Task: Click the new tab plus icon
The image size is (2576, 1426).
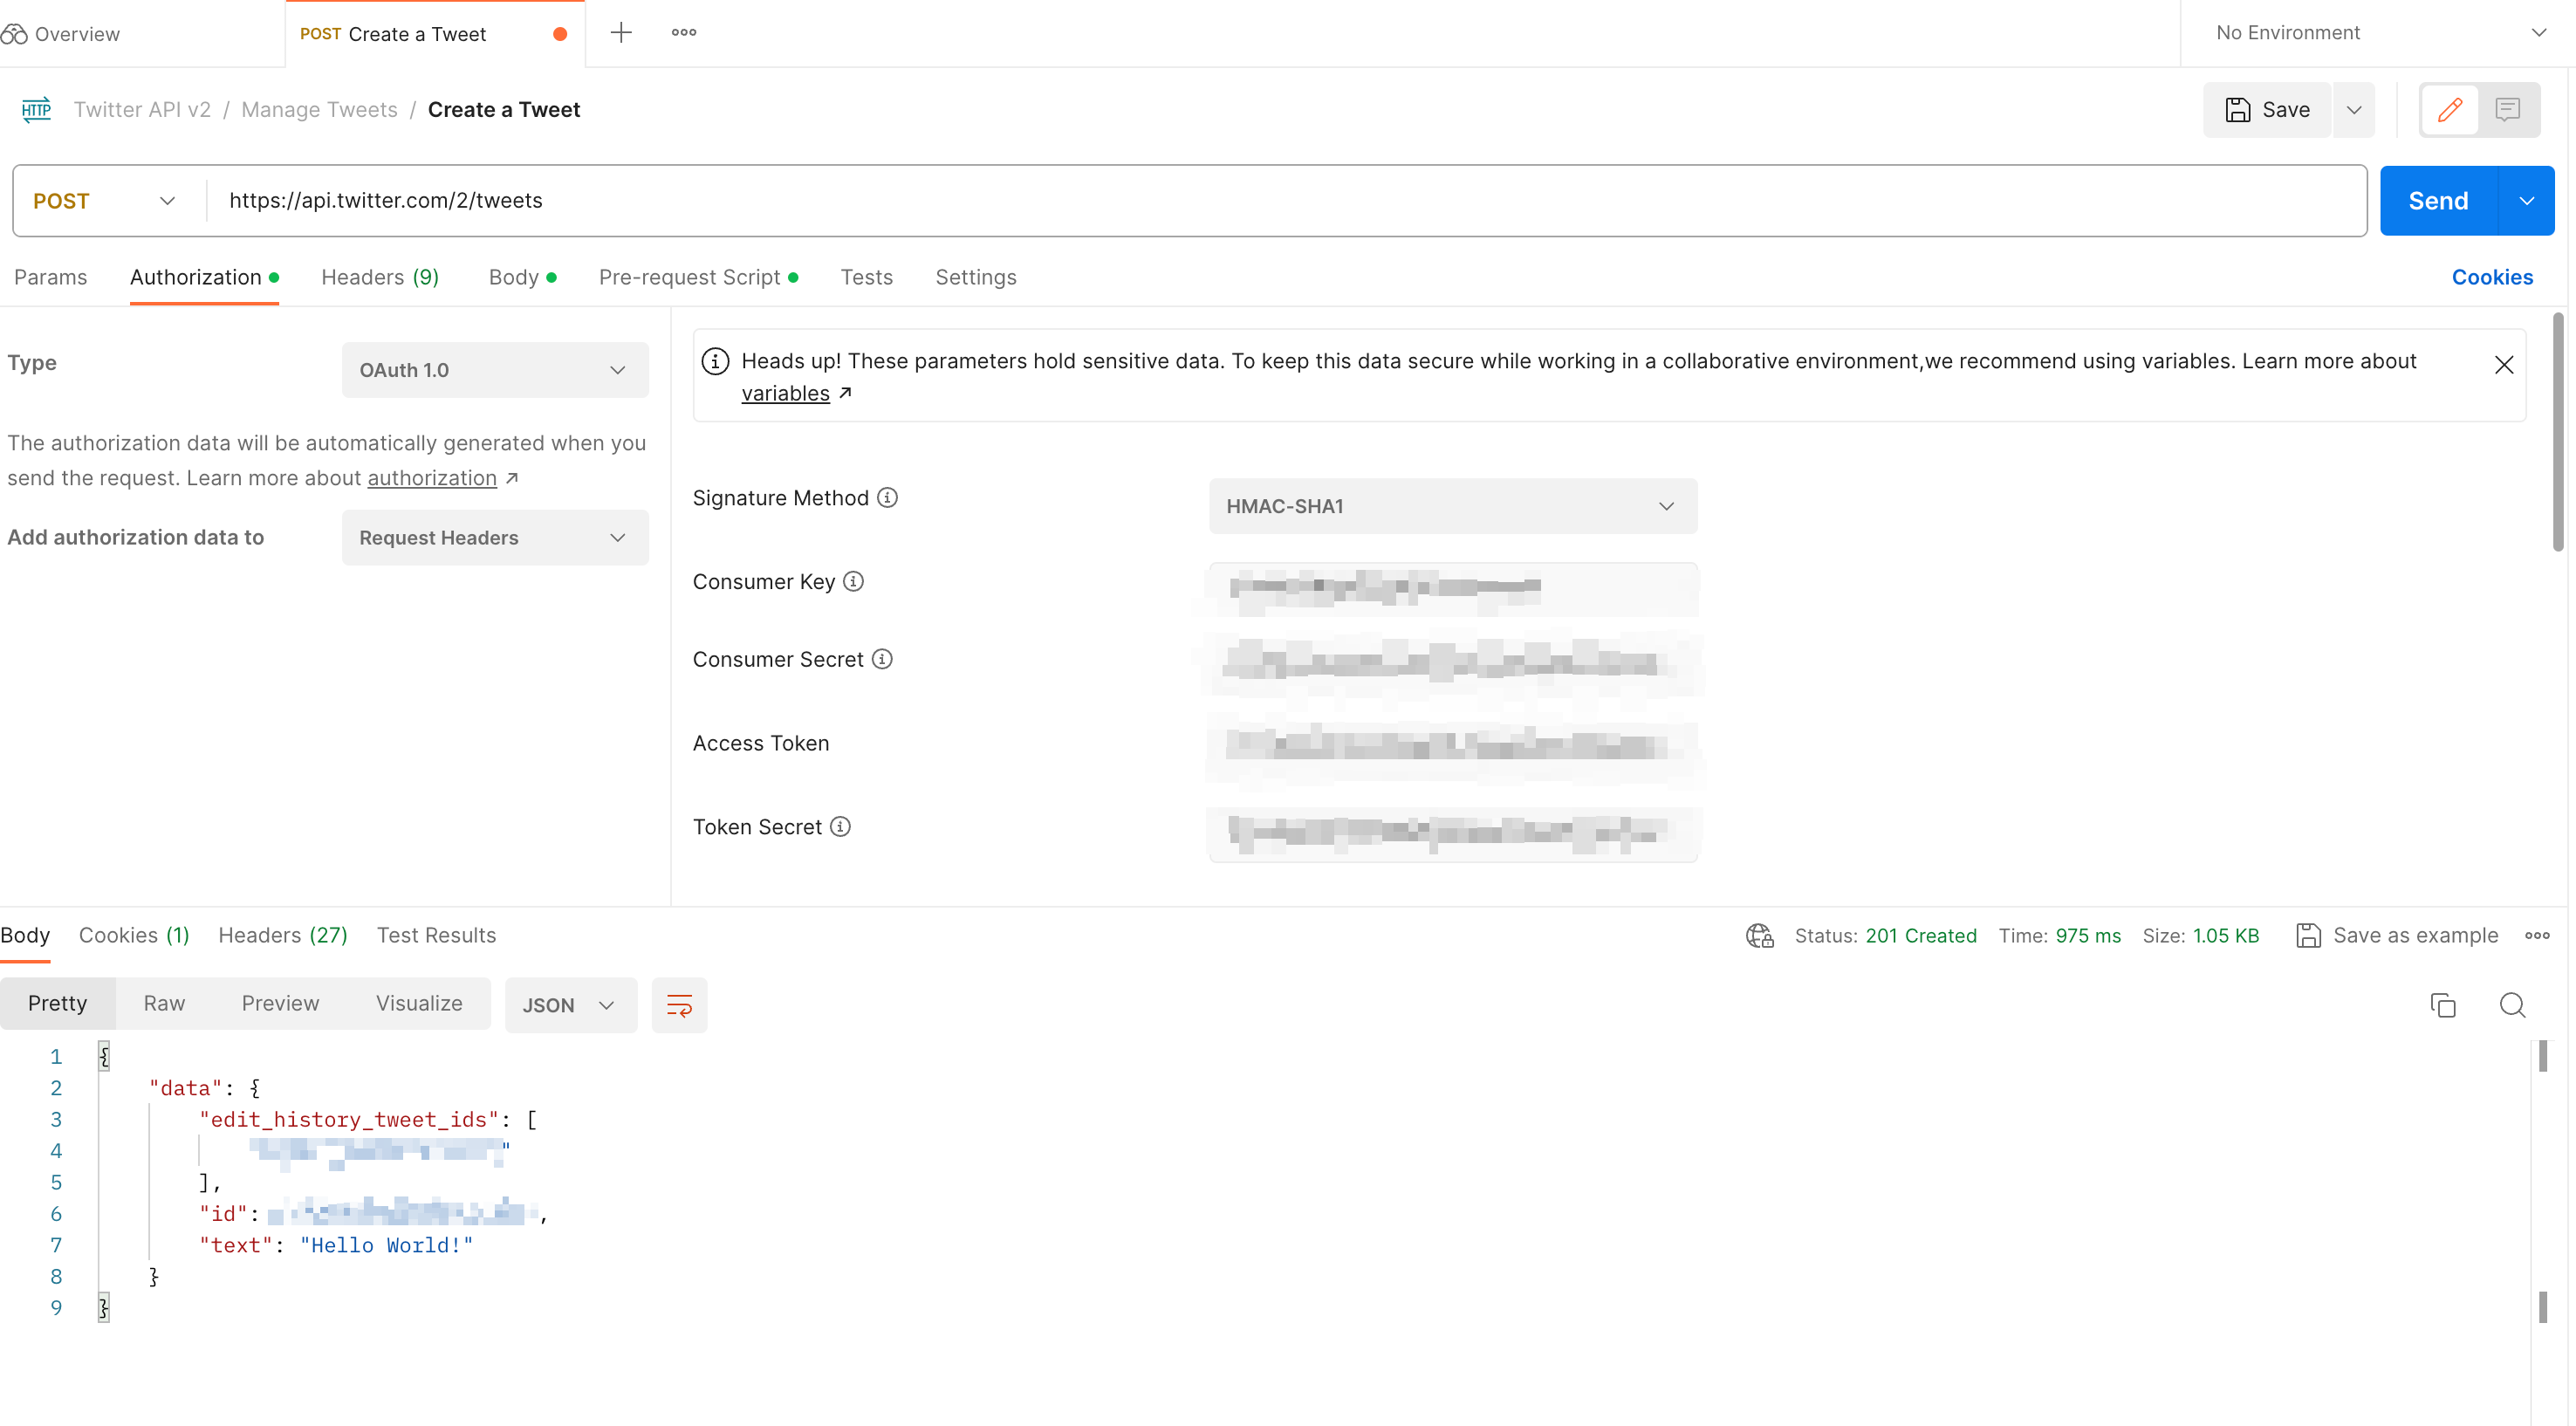Action: (621, 32)
